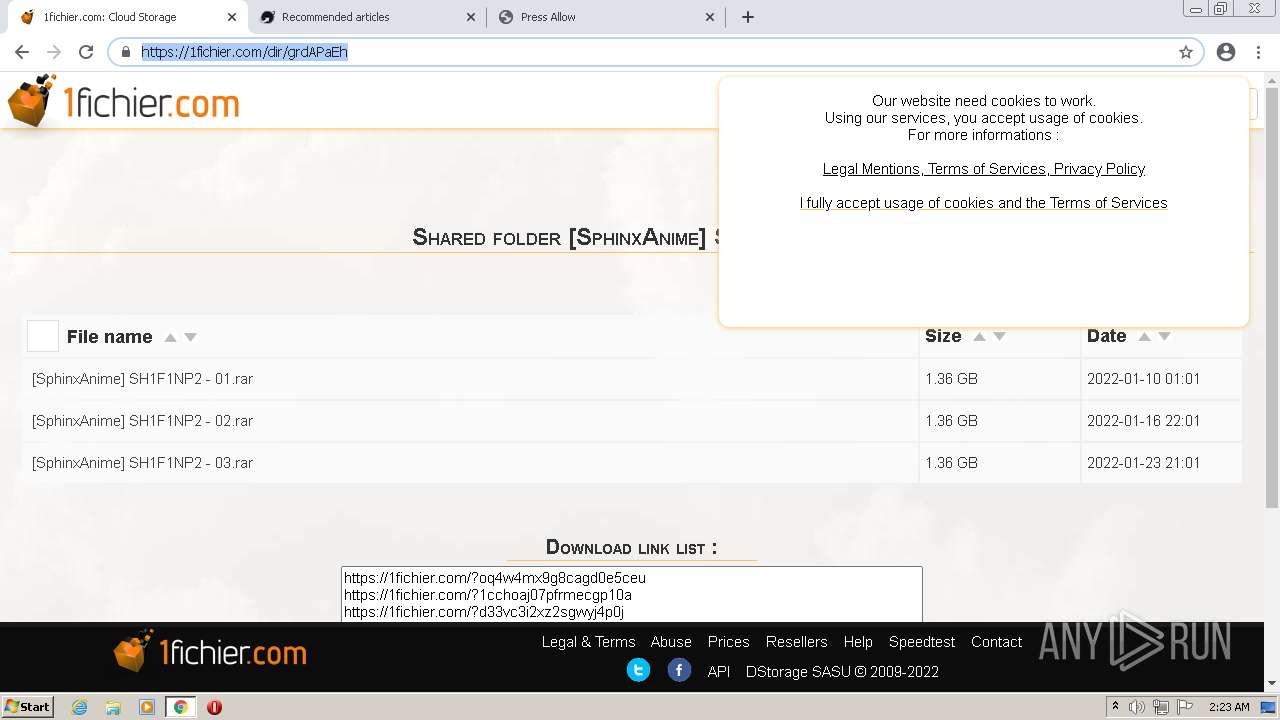The height and width of the screenshot is (720, 1280).
Task: Click the Size column header
Action: click(x=943, y=336)
